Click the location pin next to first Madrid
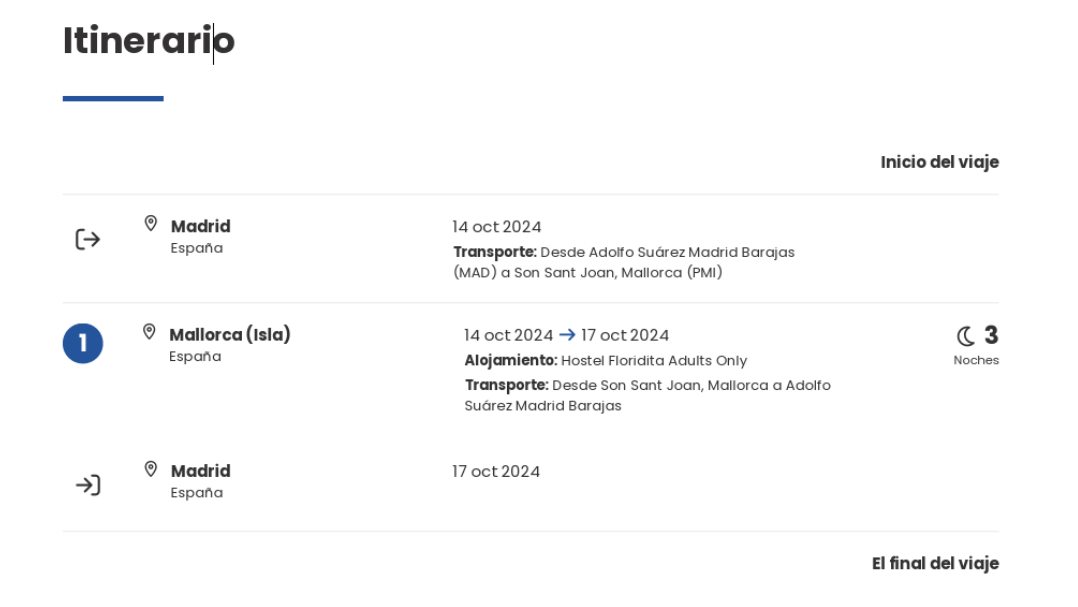 point(151,224)
